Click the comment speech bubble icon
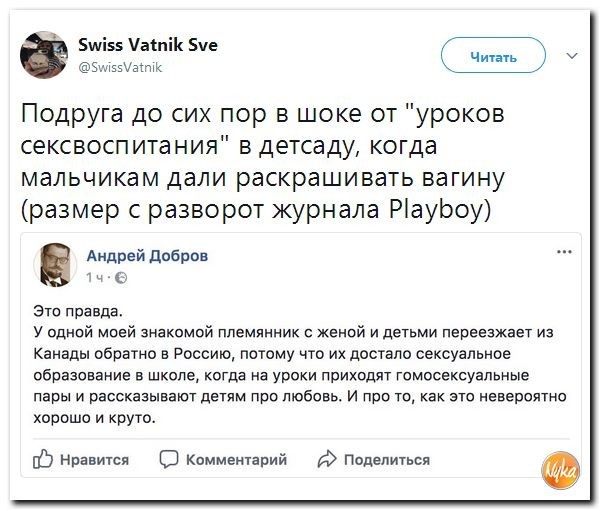 pyautogui.click(x=171, y=459)
